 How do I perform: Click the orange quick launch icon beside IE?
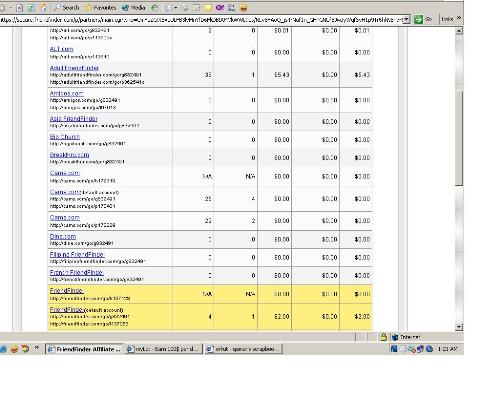click(14, 349)
